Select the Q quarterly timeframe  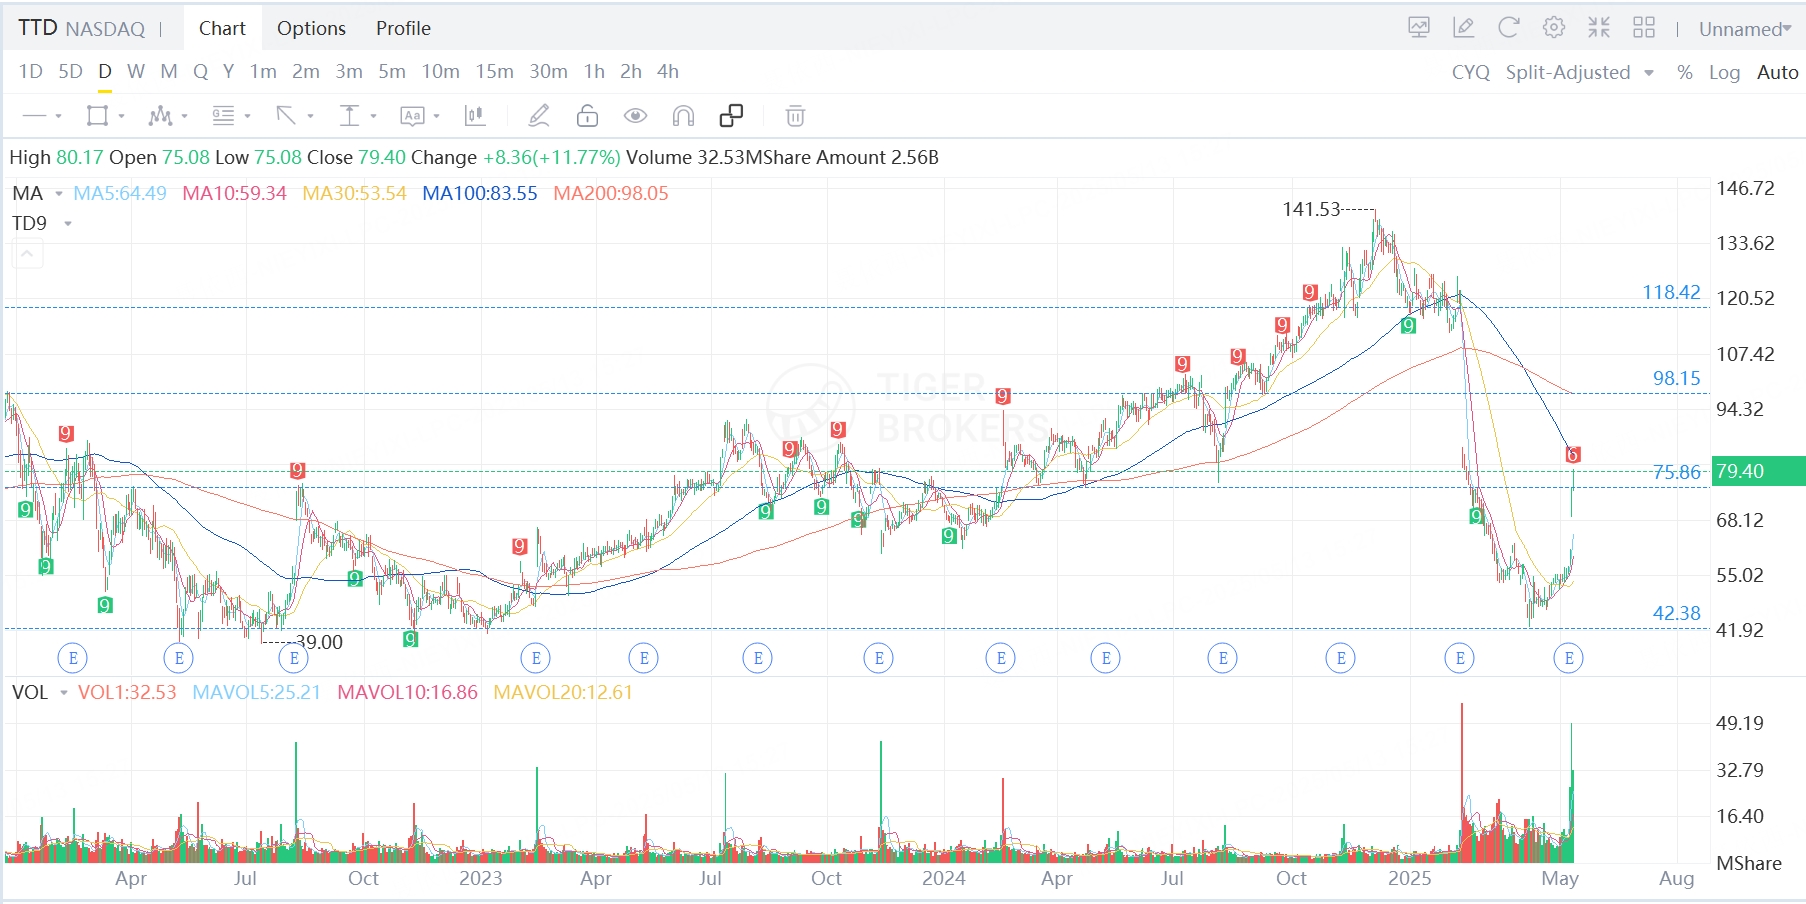[x=201, y=71]
